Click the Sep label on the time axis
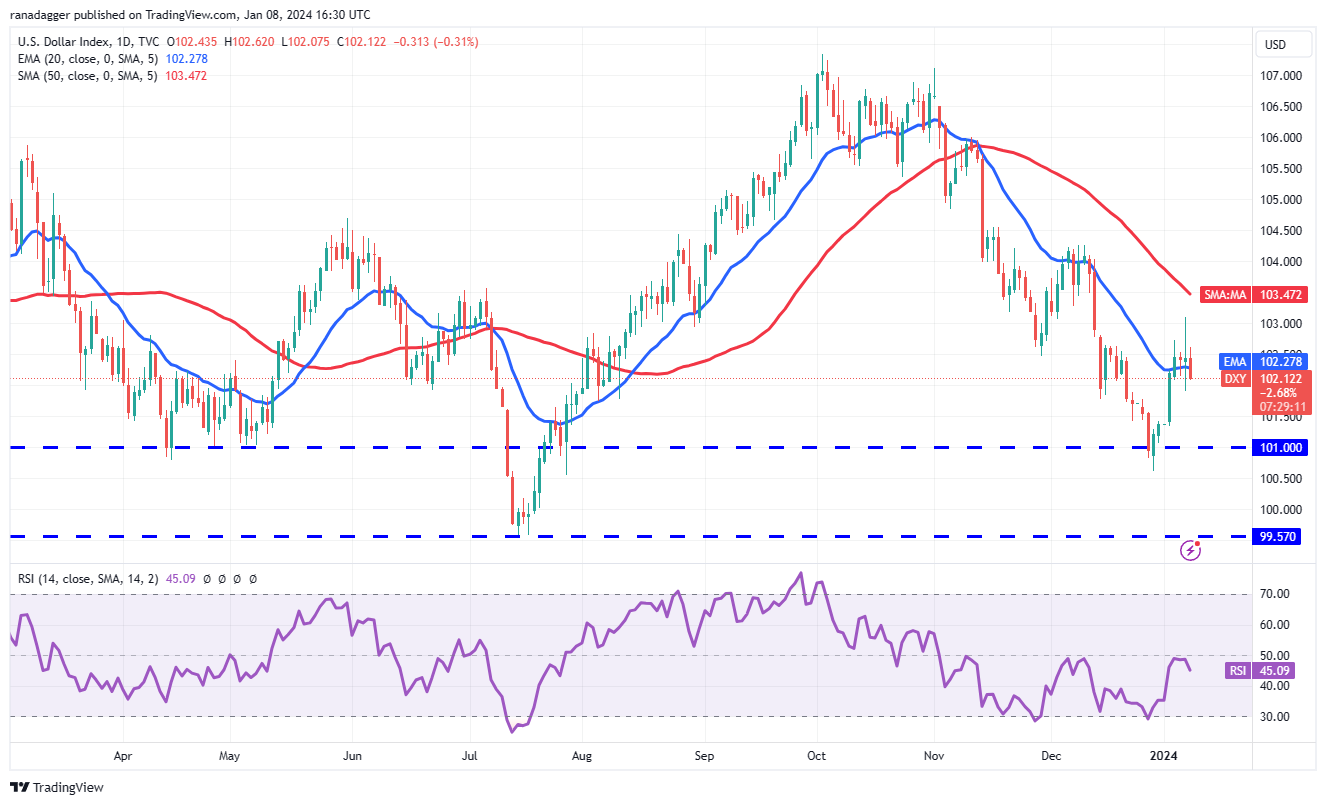The height and width of the screenshot is (805, 1326). (x=705, y=757)
